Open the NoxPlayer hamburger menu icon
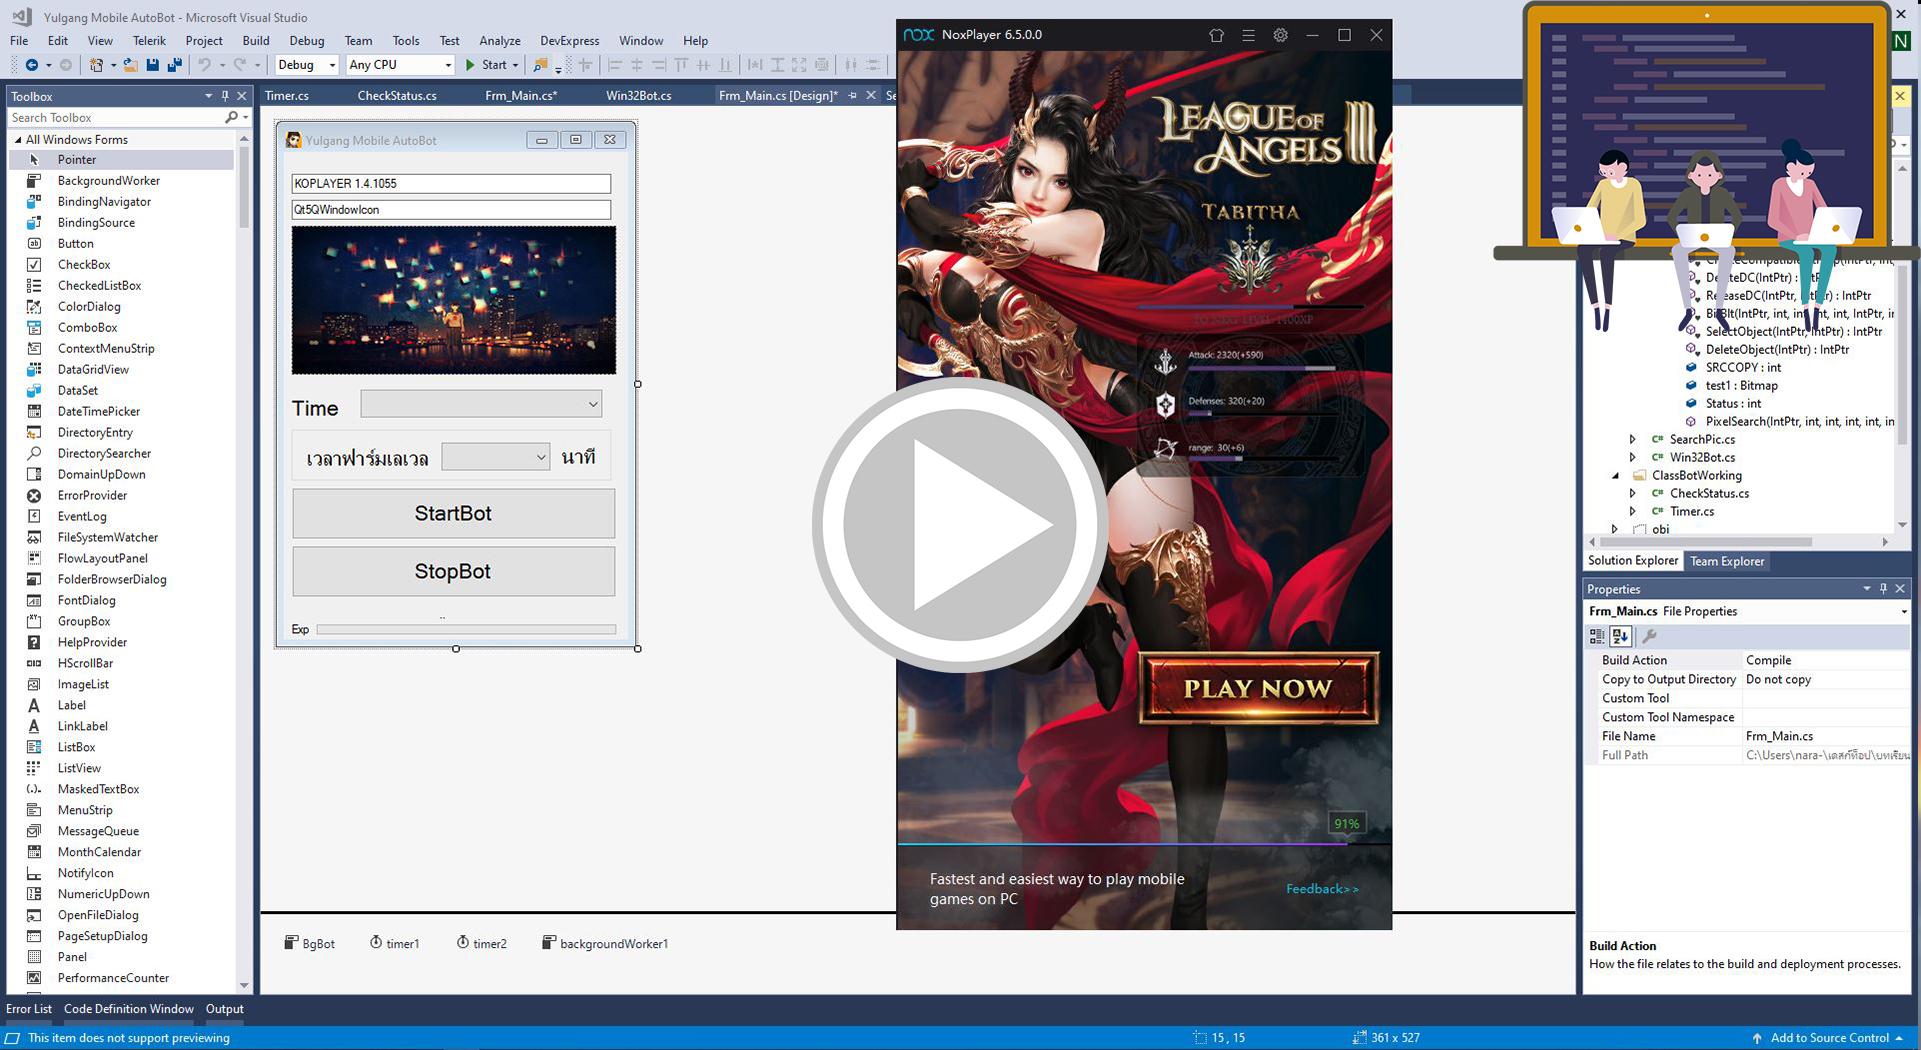The width and height of the screenshot is (1921, 1050). [x=1248, y=35]
